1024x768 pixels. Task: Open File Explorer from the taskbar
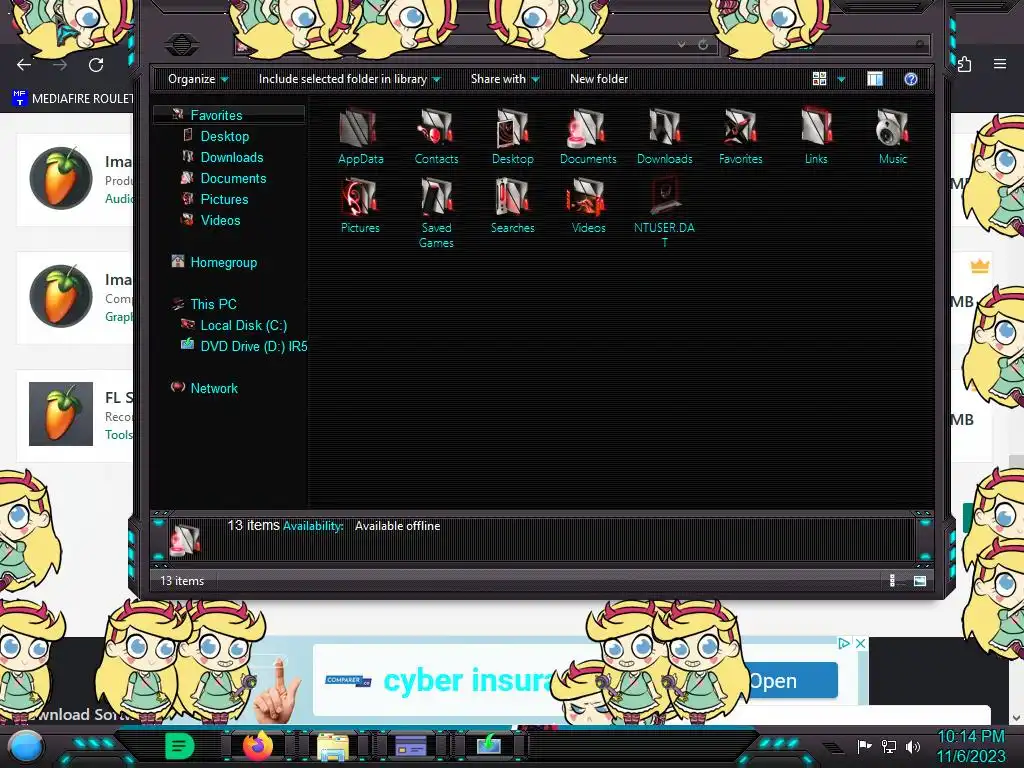(333, 746)
